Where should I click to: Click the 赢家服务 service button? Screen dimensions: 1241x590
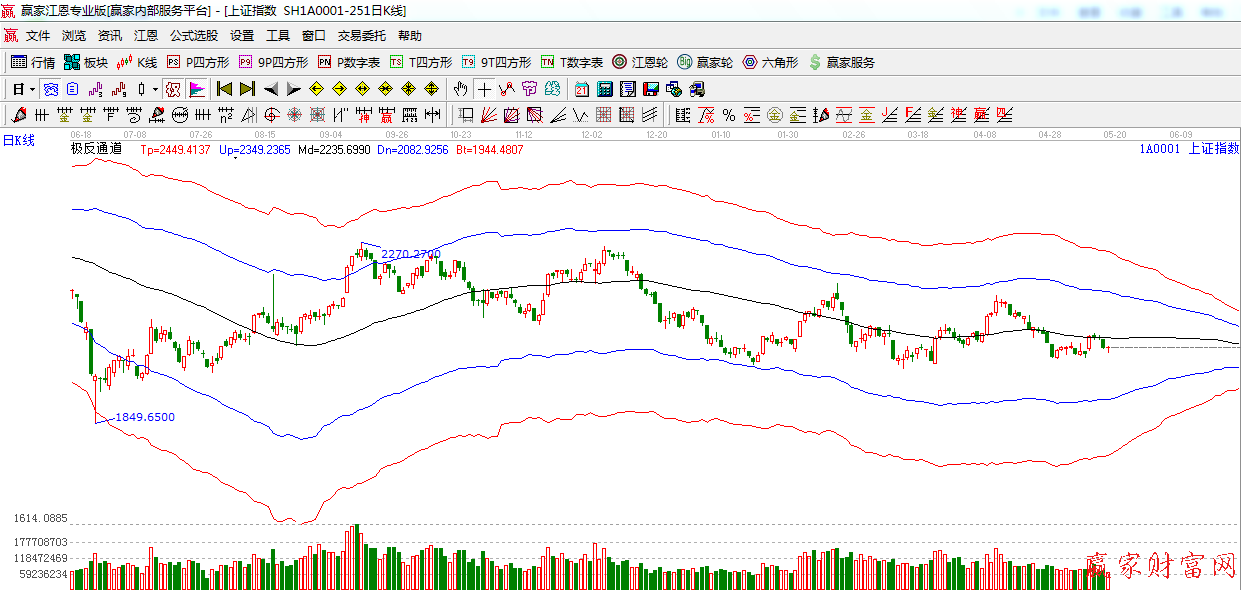(x=841, y=62)
